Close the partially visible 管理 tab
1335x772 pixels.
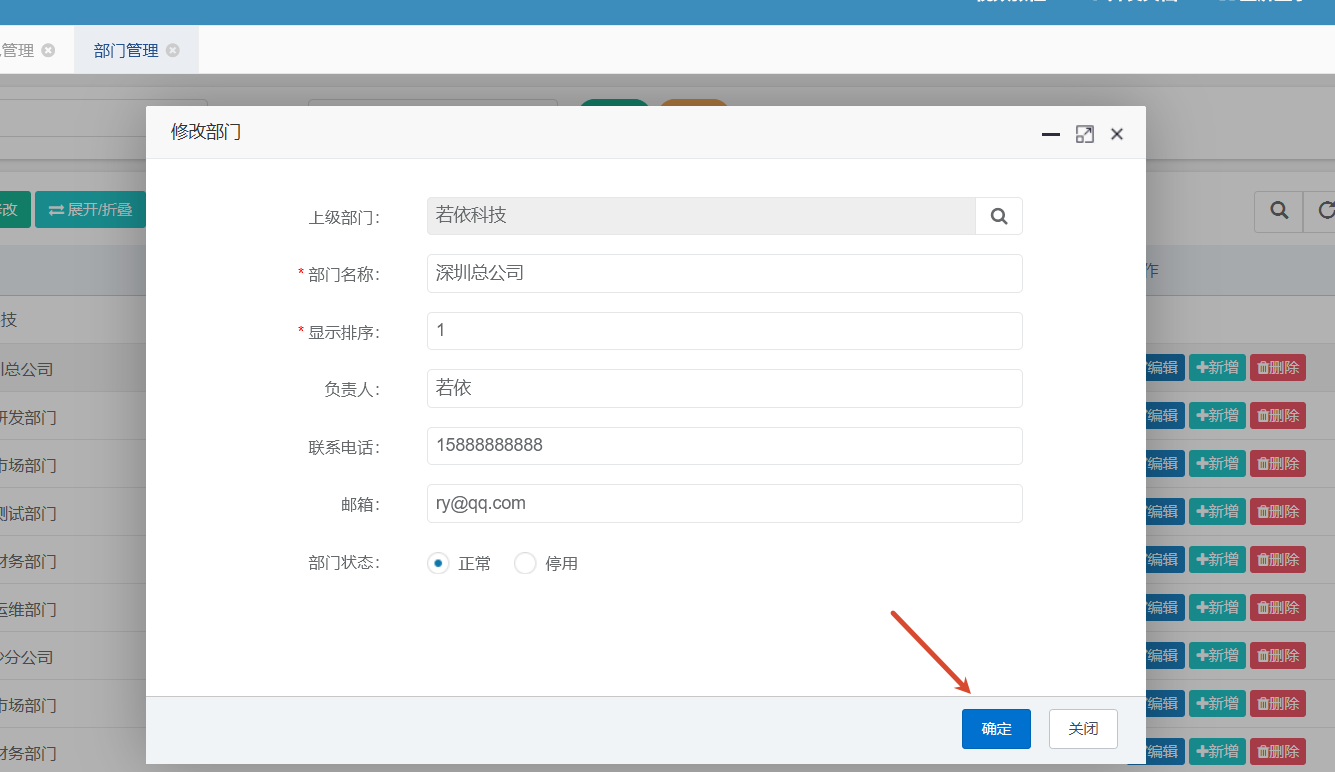[x=48, y=50]
